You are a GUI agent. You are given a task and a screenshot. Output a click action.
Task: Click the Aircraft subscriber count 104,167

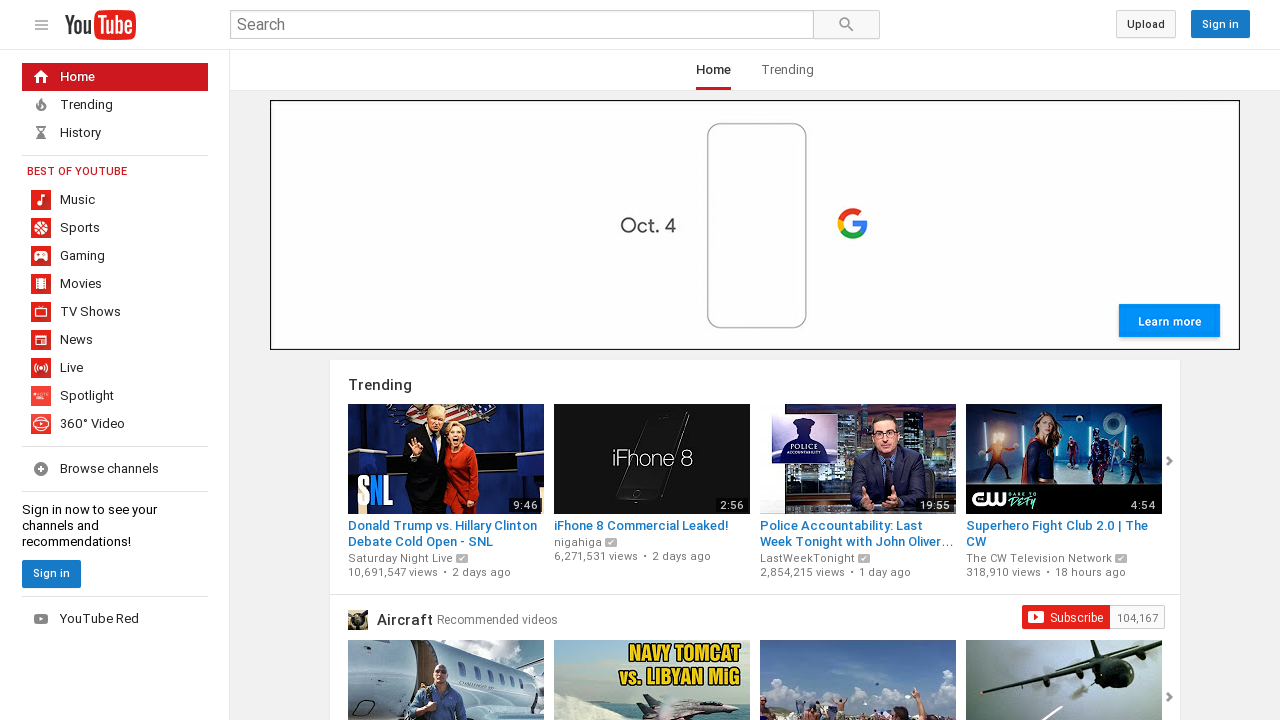pyautogui.click(x=1137, y=618)
